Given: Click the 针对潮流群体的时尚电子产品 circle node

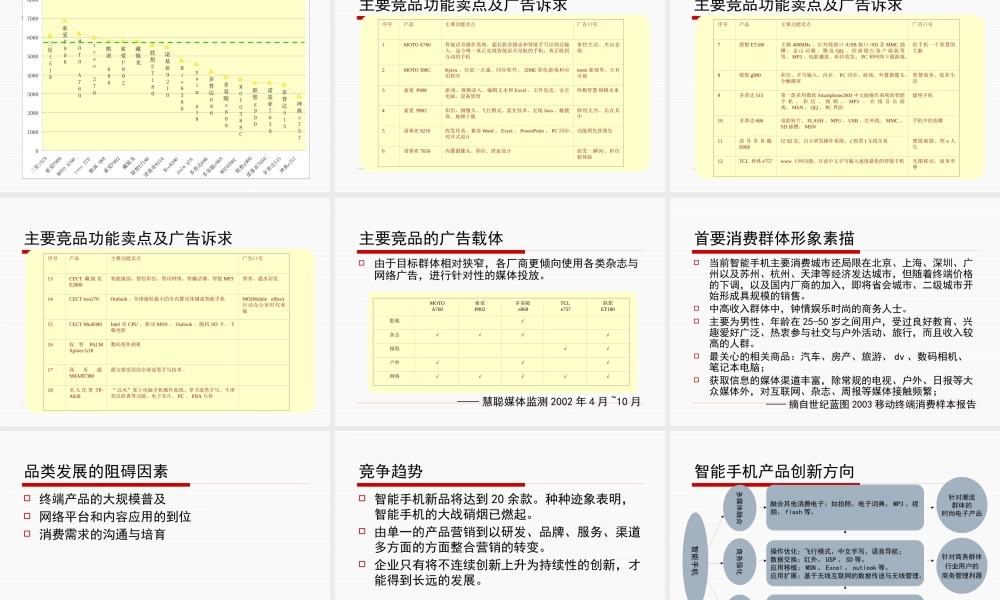Looking at the screenshot, I should pos(962,505).
